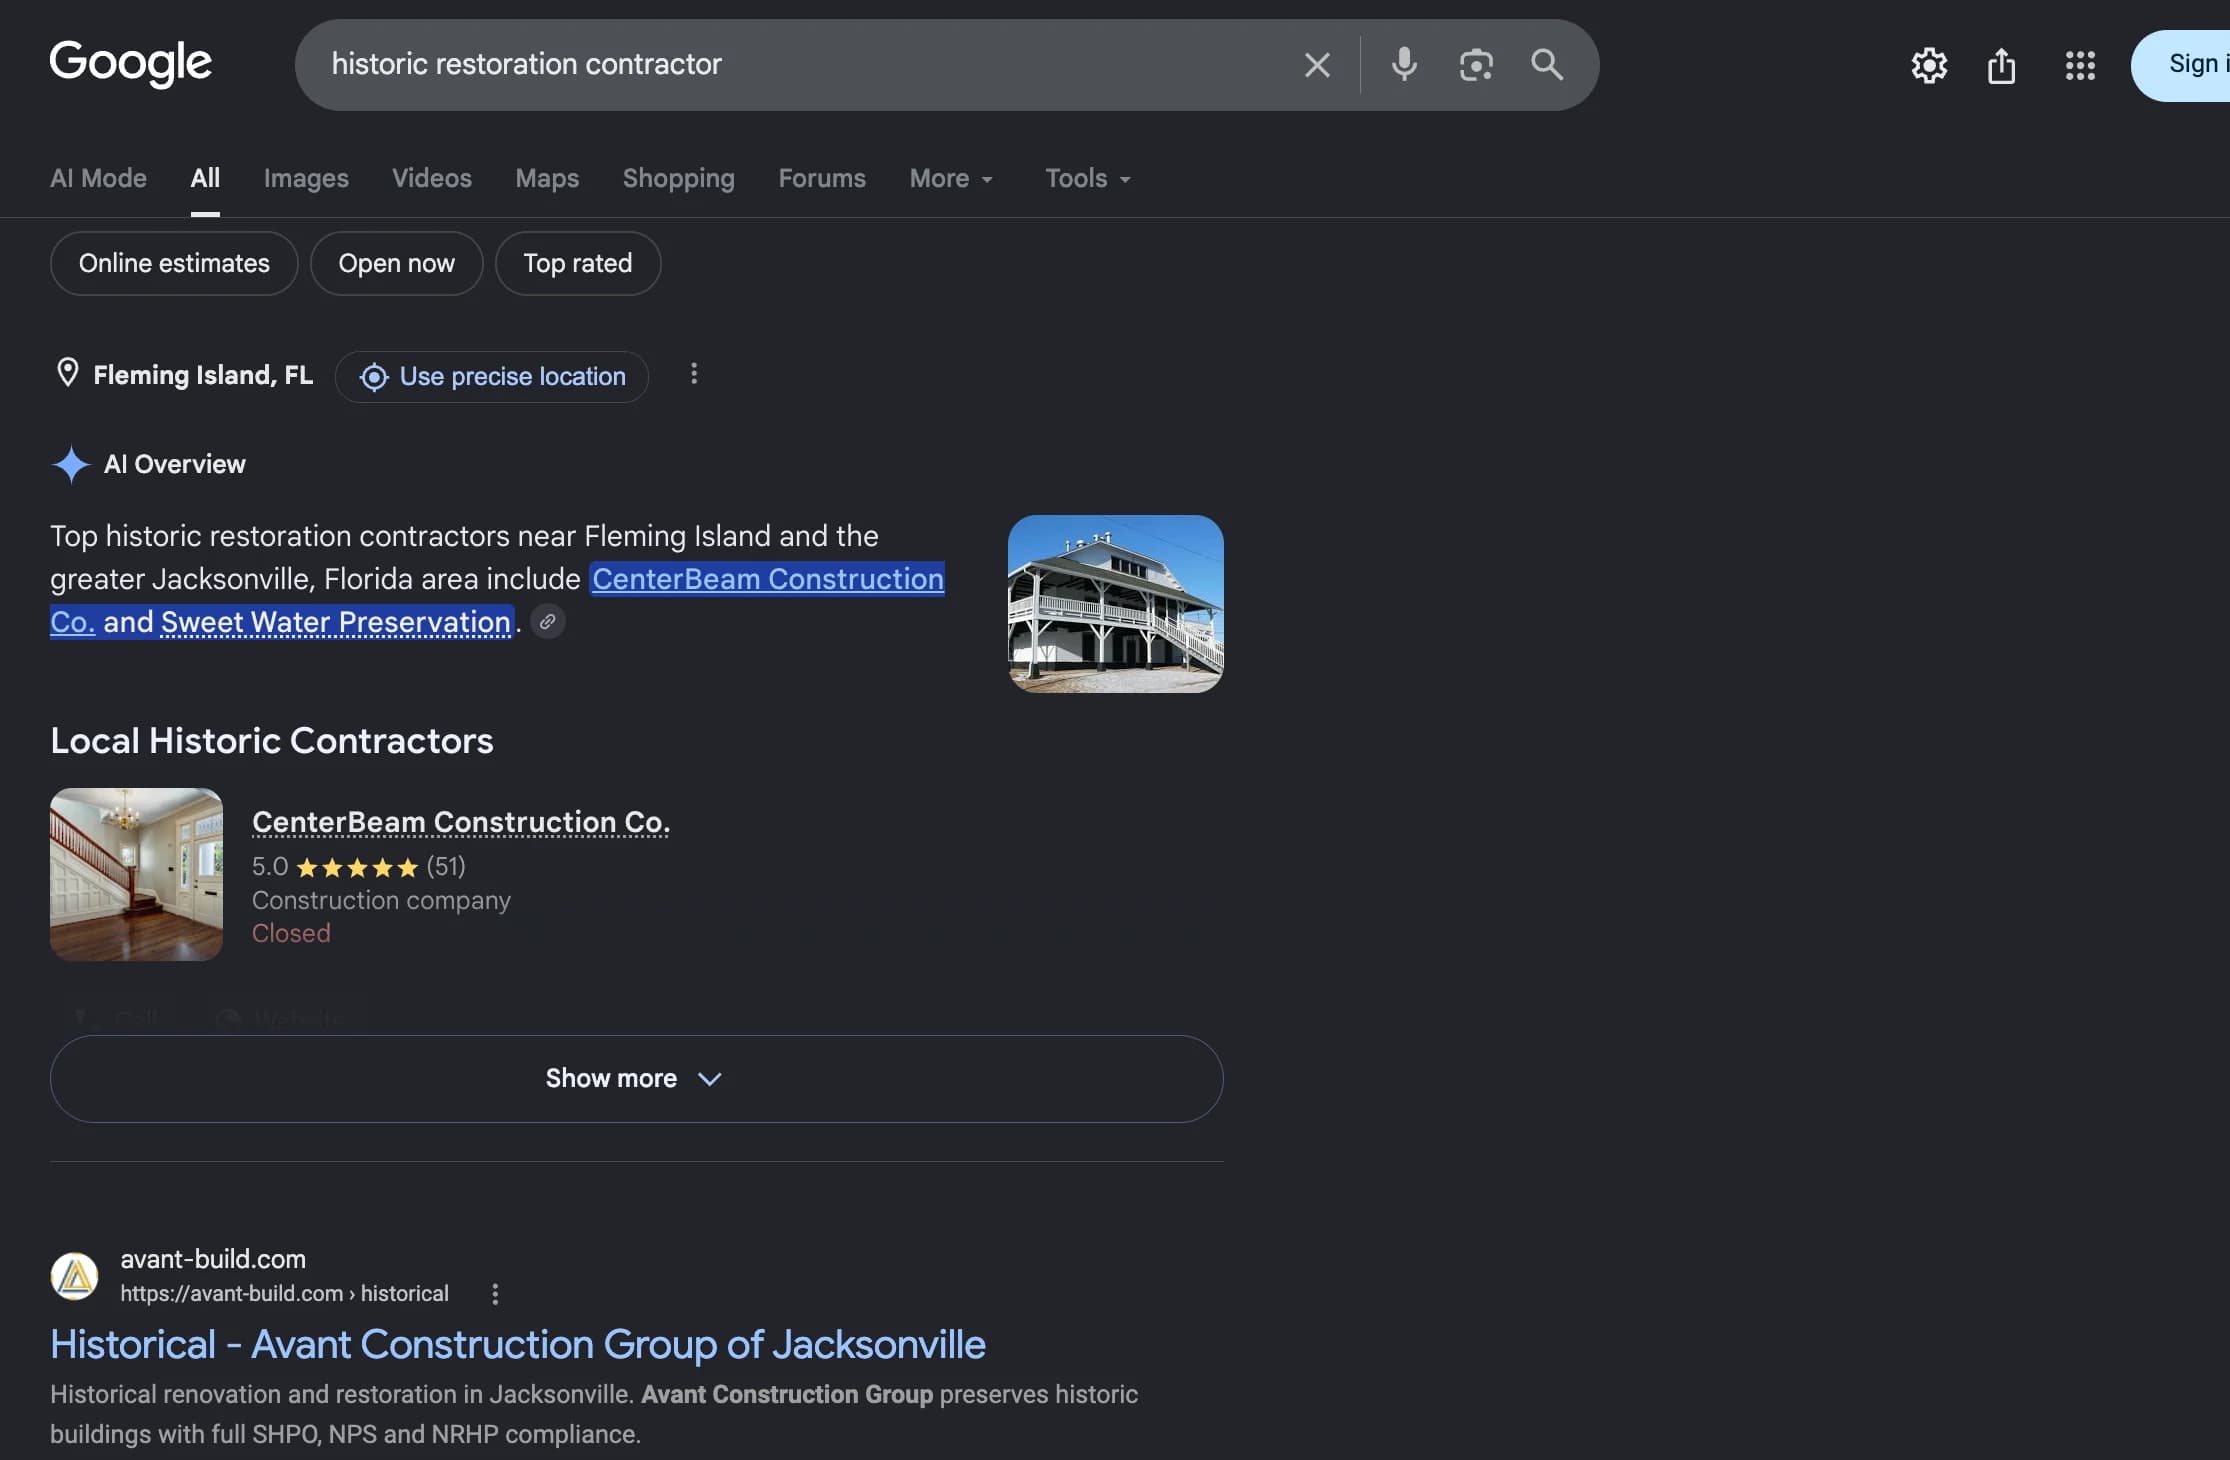Open CenterBeam Construction Co. listing title
Screen dimensions: 2230x1460
pos(461,822)
